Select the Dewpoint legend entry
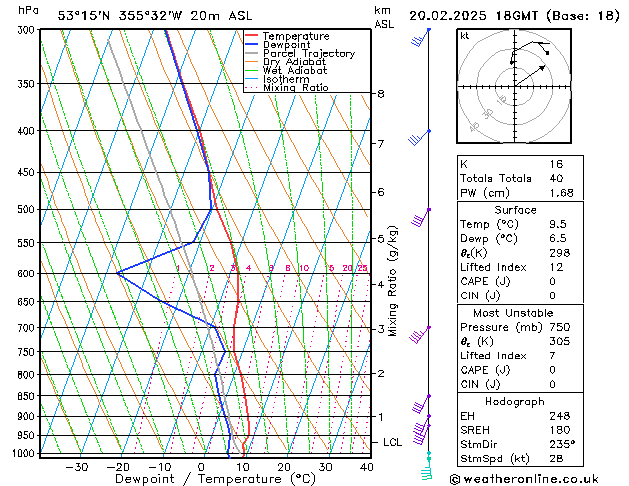 coord(286,45)
